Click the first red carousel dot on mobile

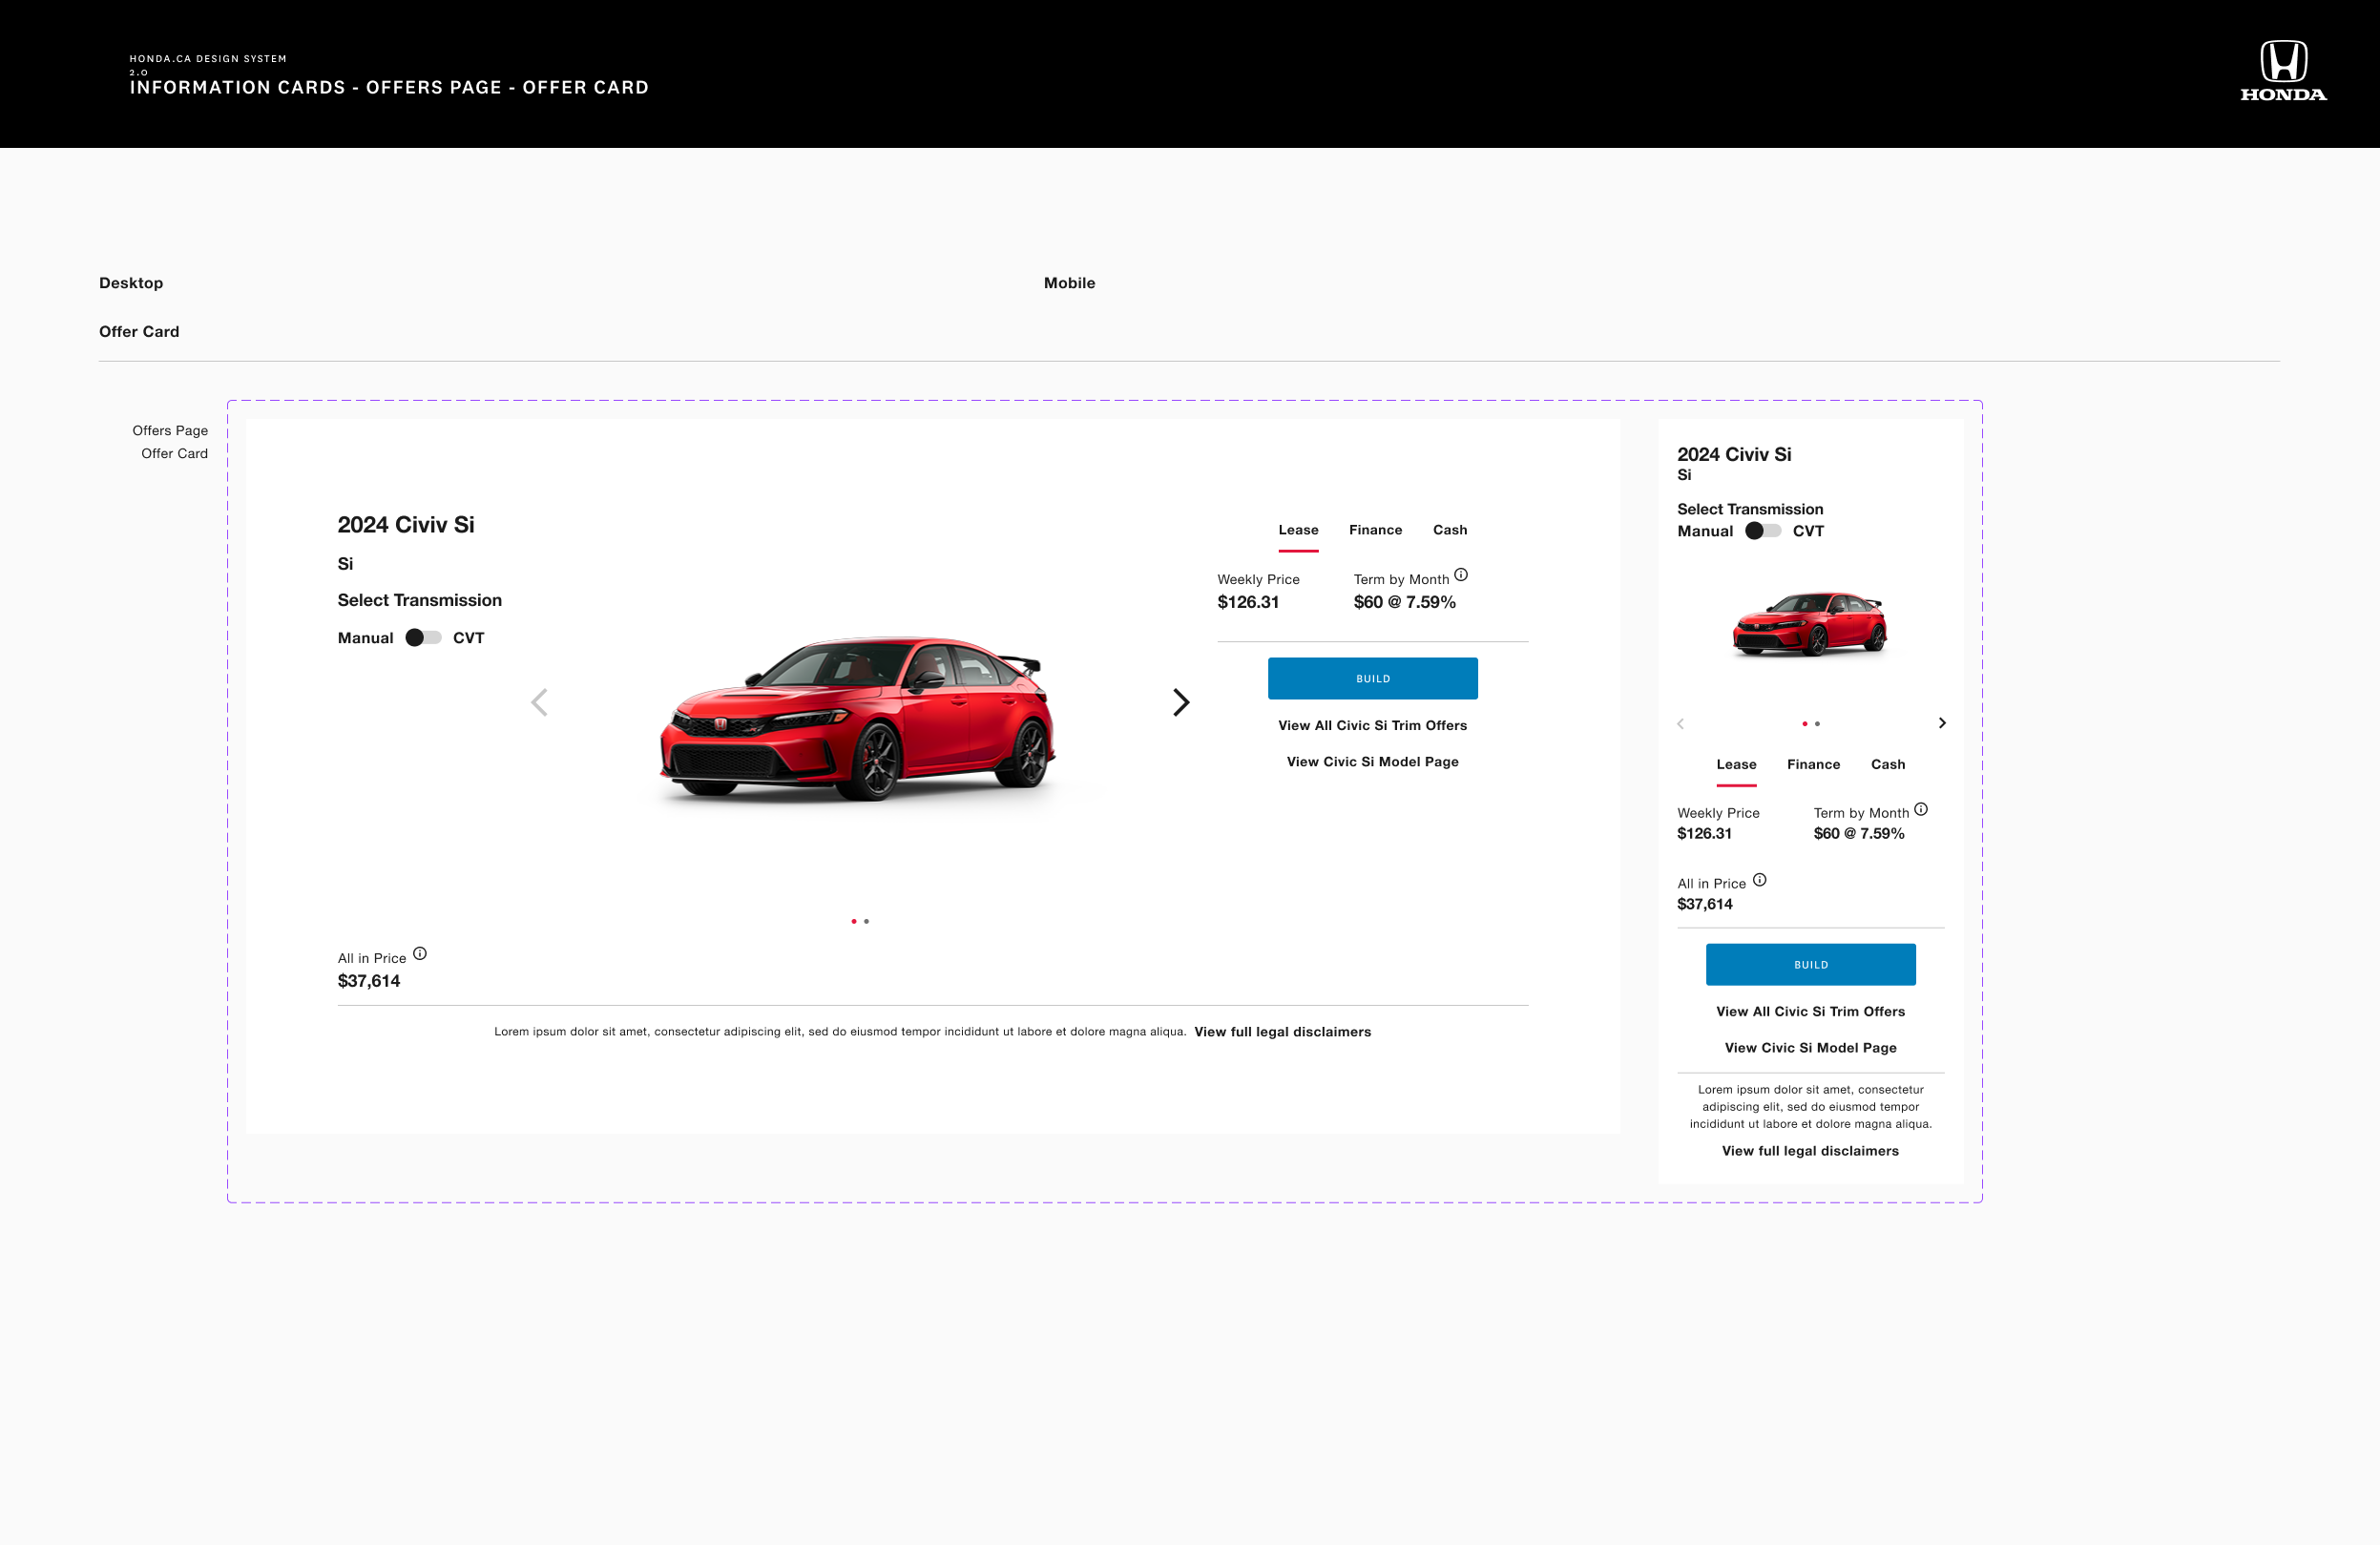pos(1804,723)
